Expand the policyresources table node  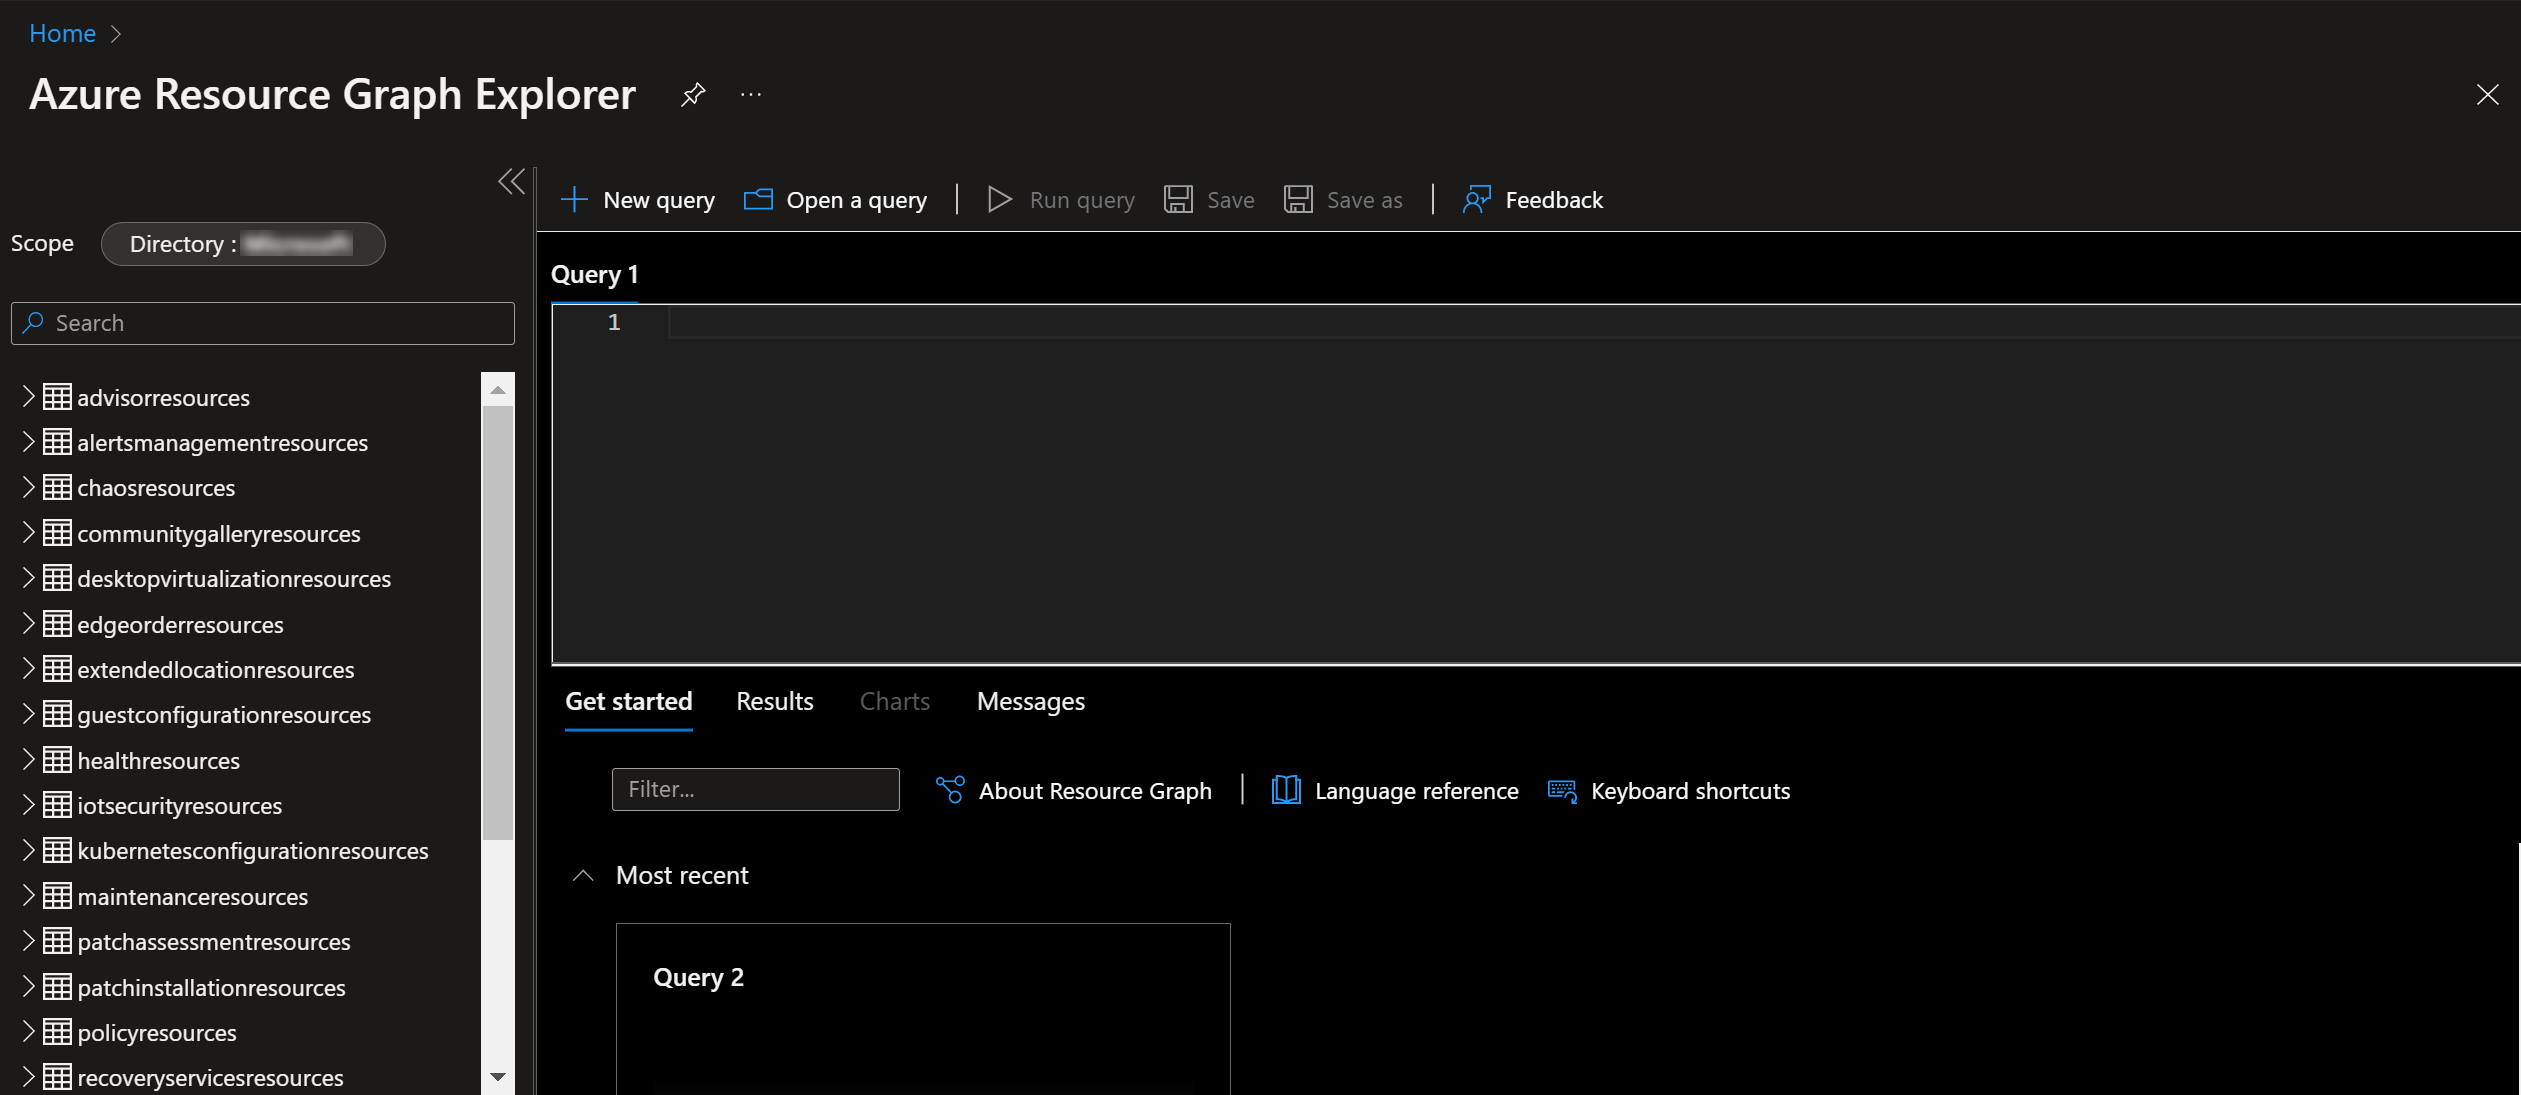pyautogui.click(x=28, y=1032)
